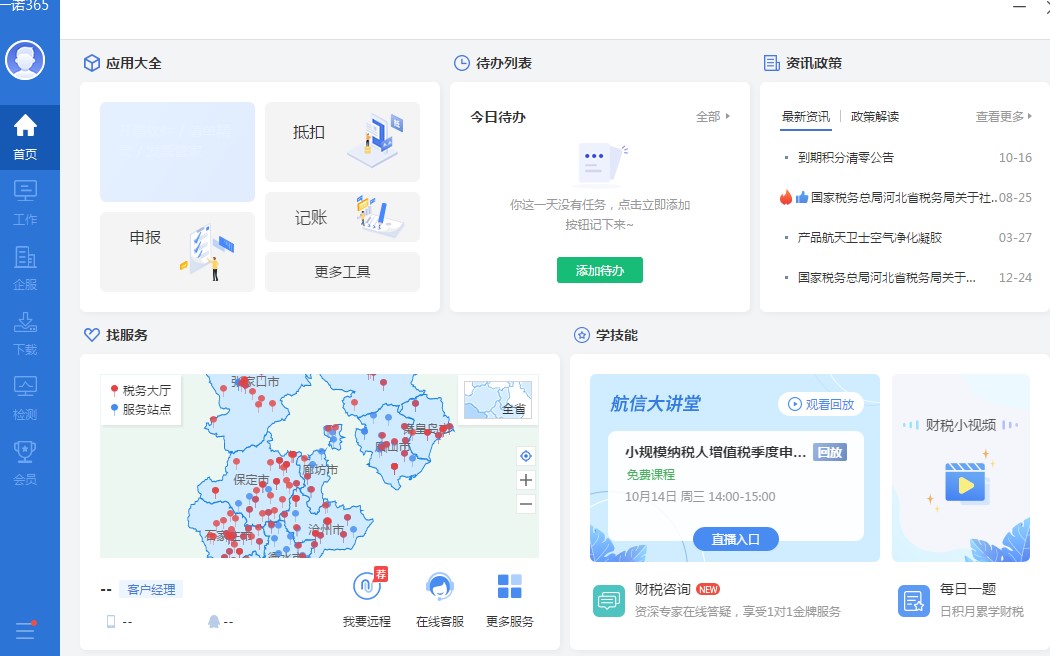Viewport: 1050px width, 656px height.
Task: Click 直播入口 button
Action: pos(735,539)
